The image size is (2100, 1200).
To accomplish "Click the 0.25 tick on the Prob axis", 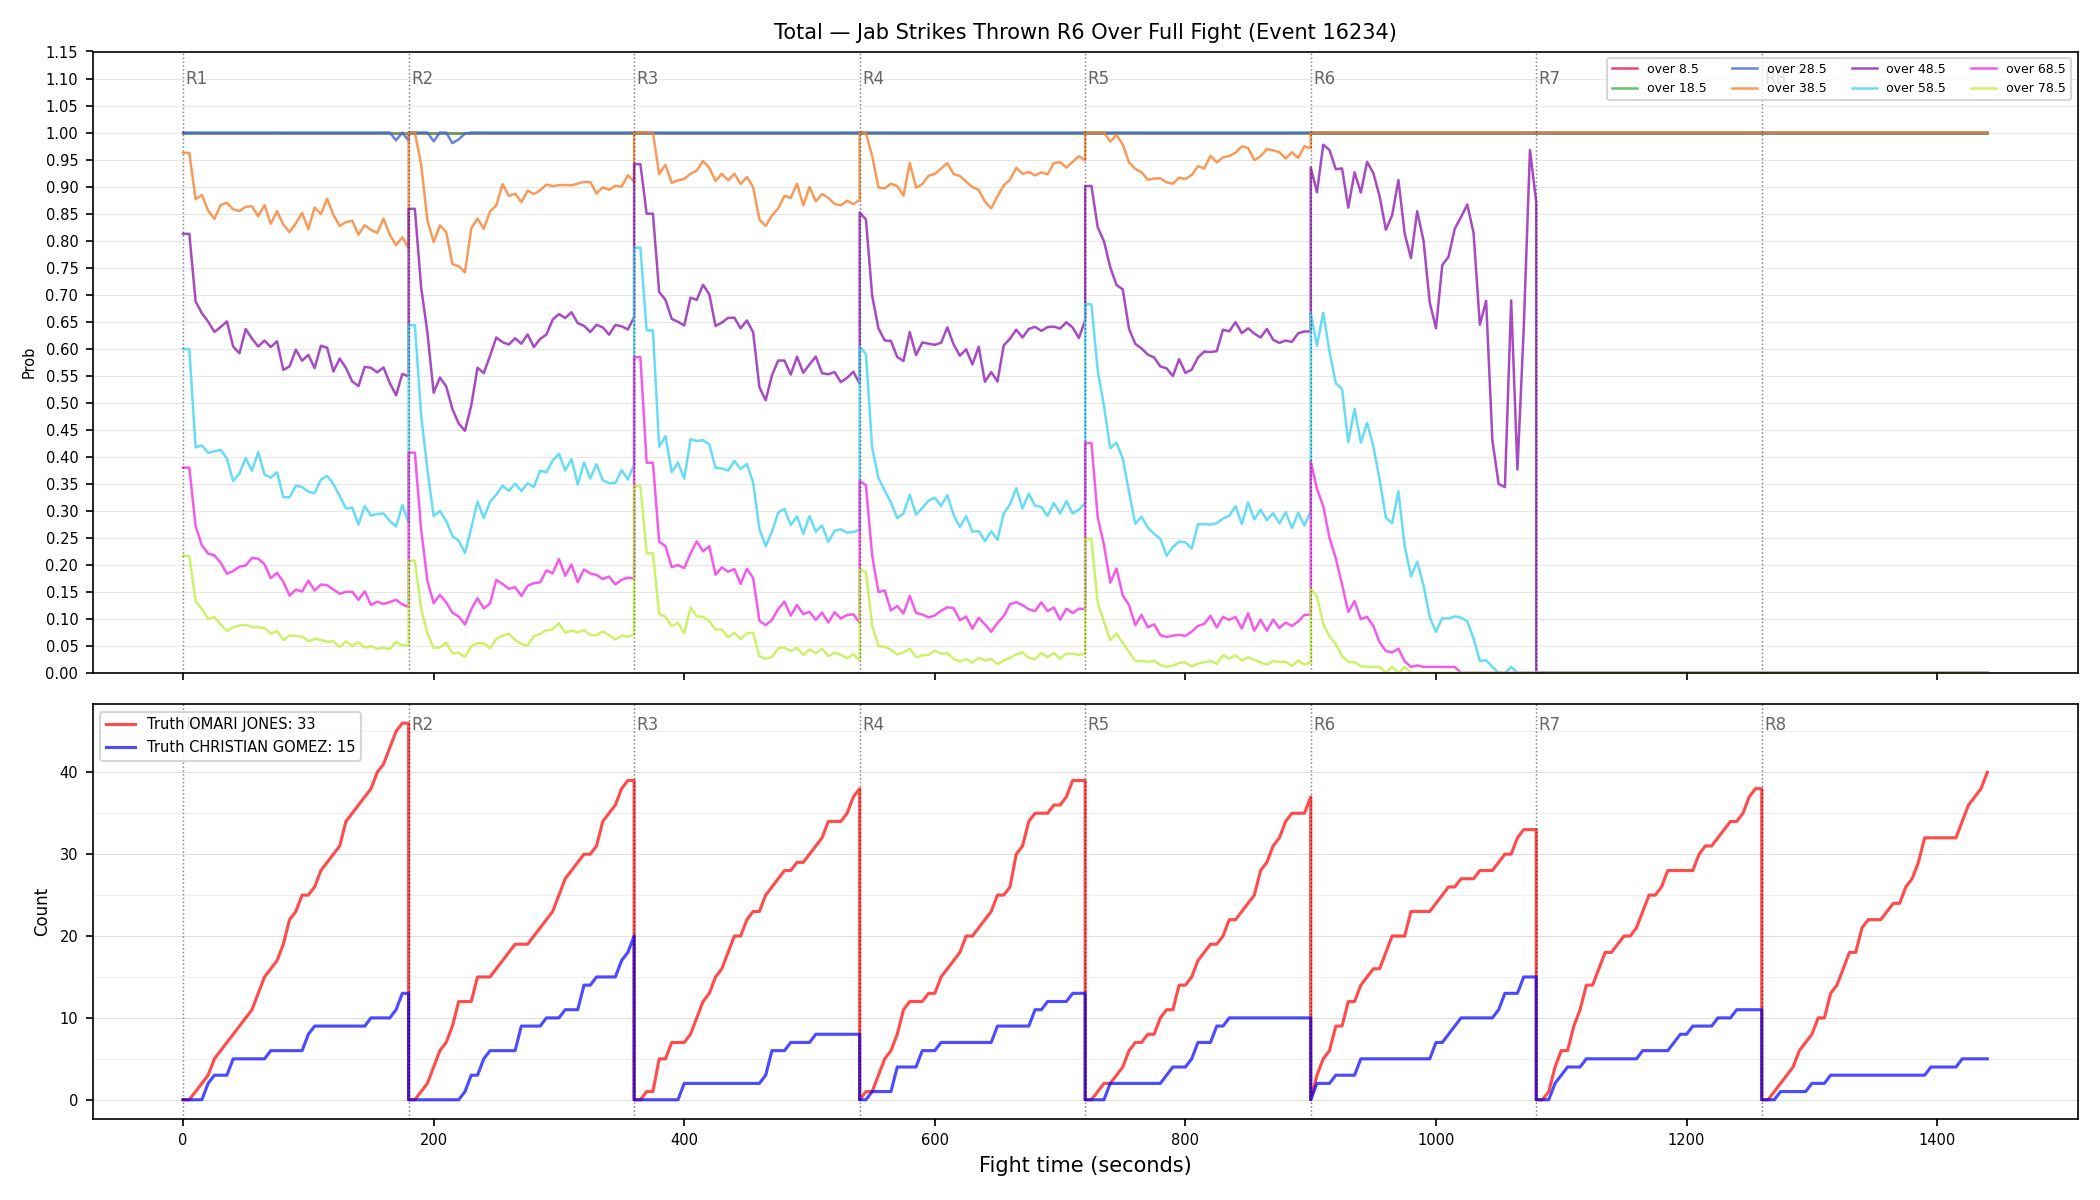I will tap(61, 538).
